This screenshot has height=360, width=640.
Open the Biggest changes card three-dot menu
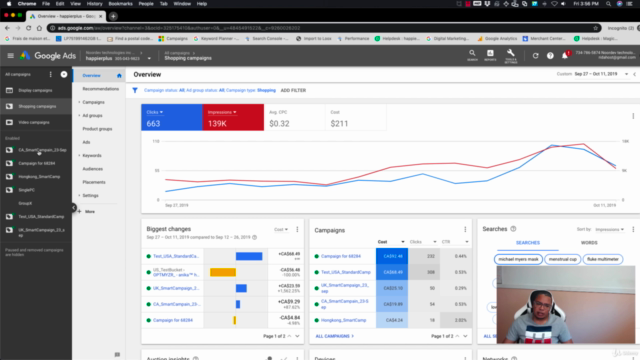point(297,229)
